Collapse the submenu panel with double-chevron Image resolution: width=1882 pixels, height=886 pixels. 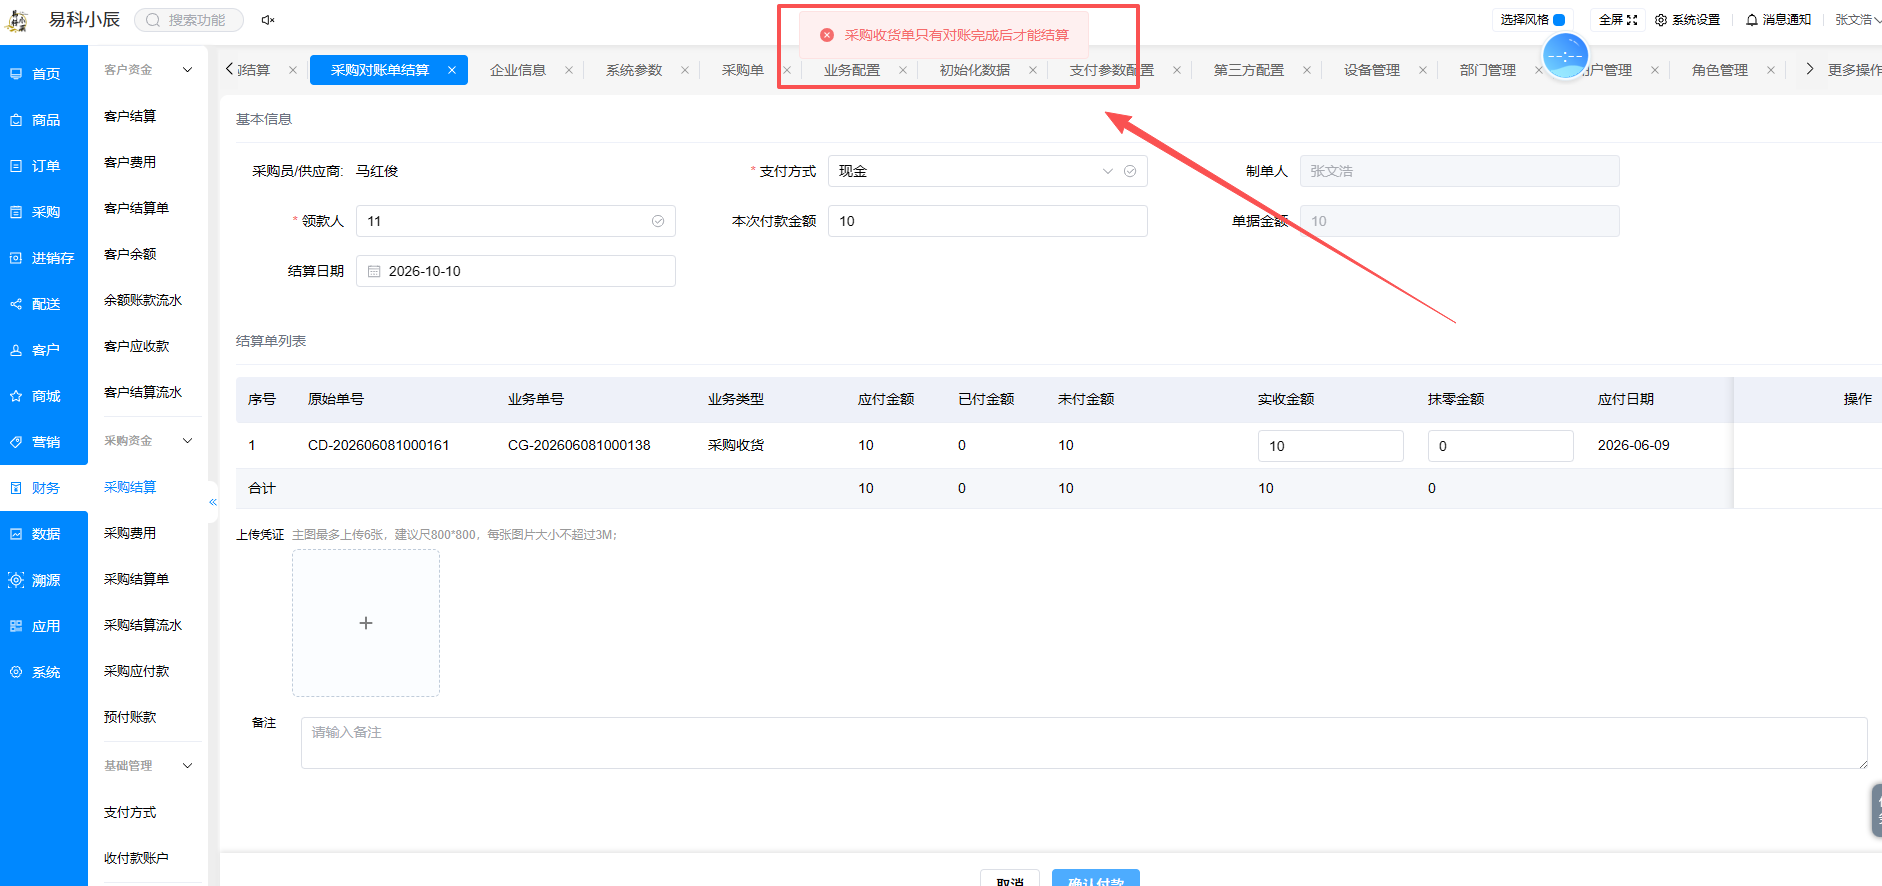[213, 502]
